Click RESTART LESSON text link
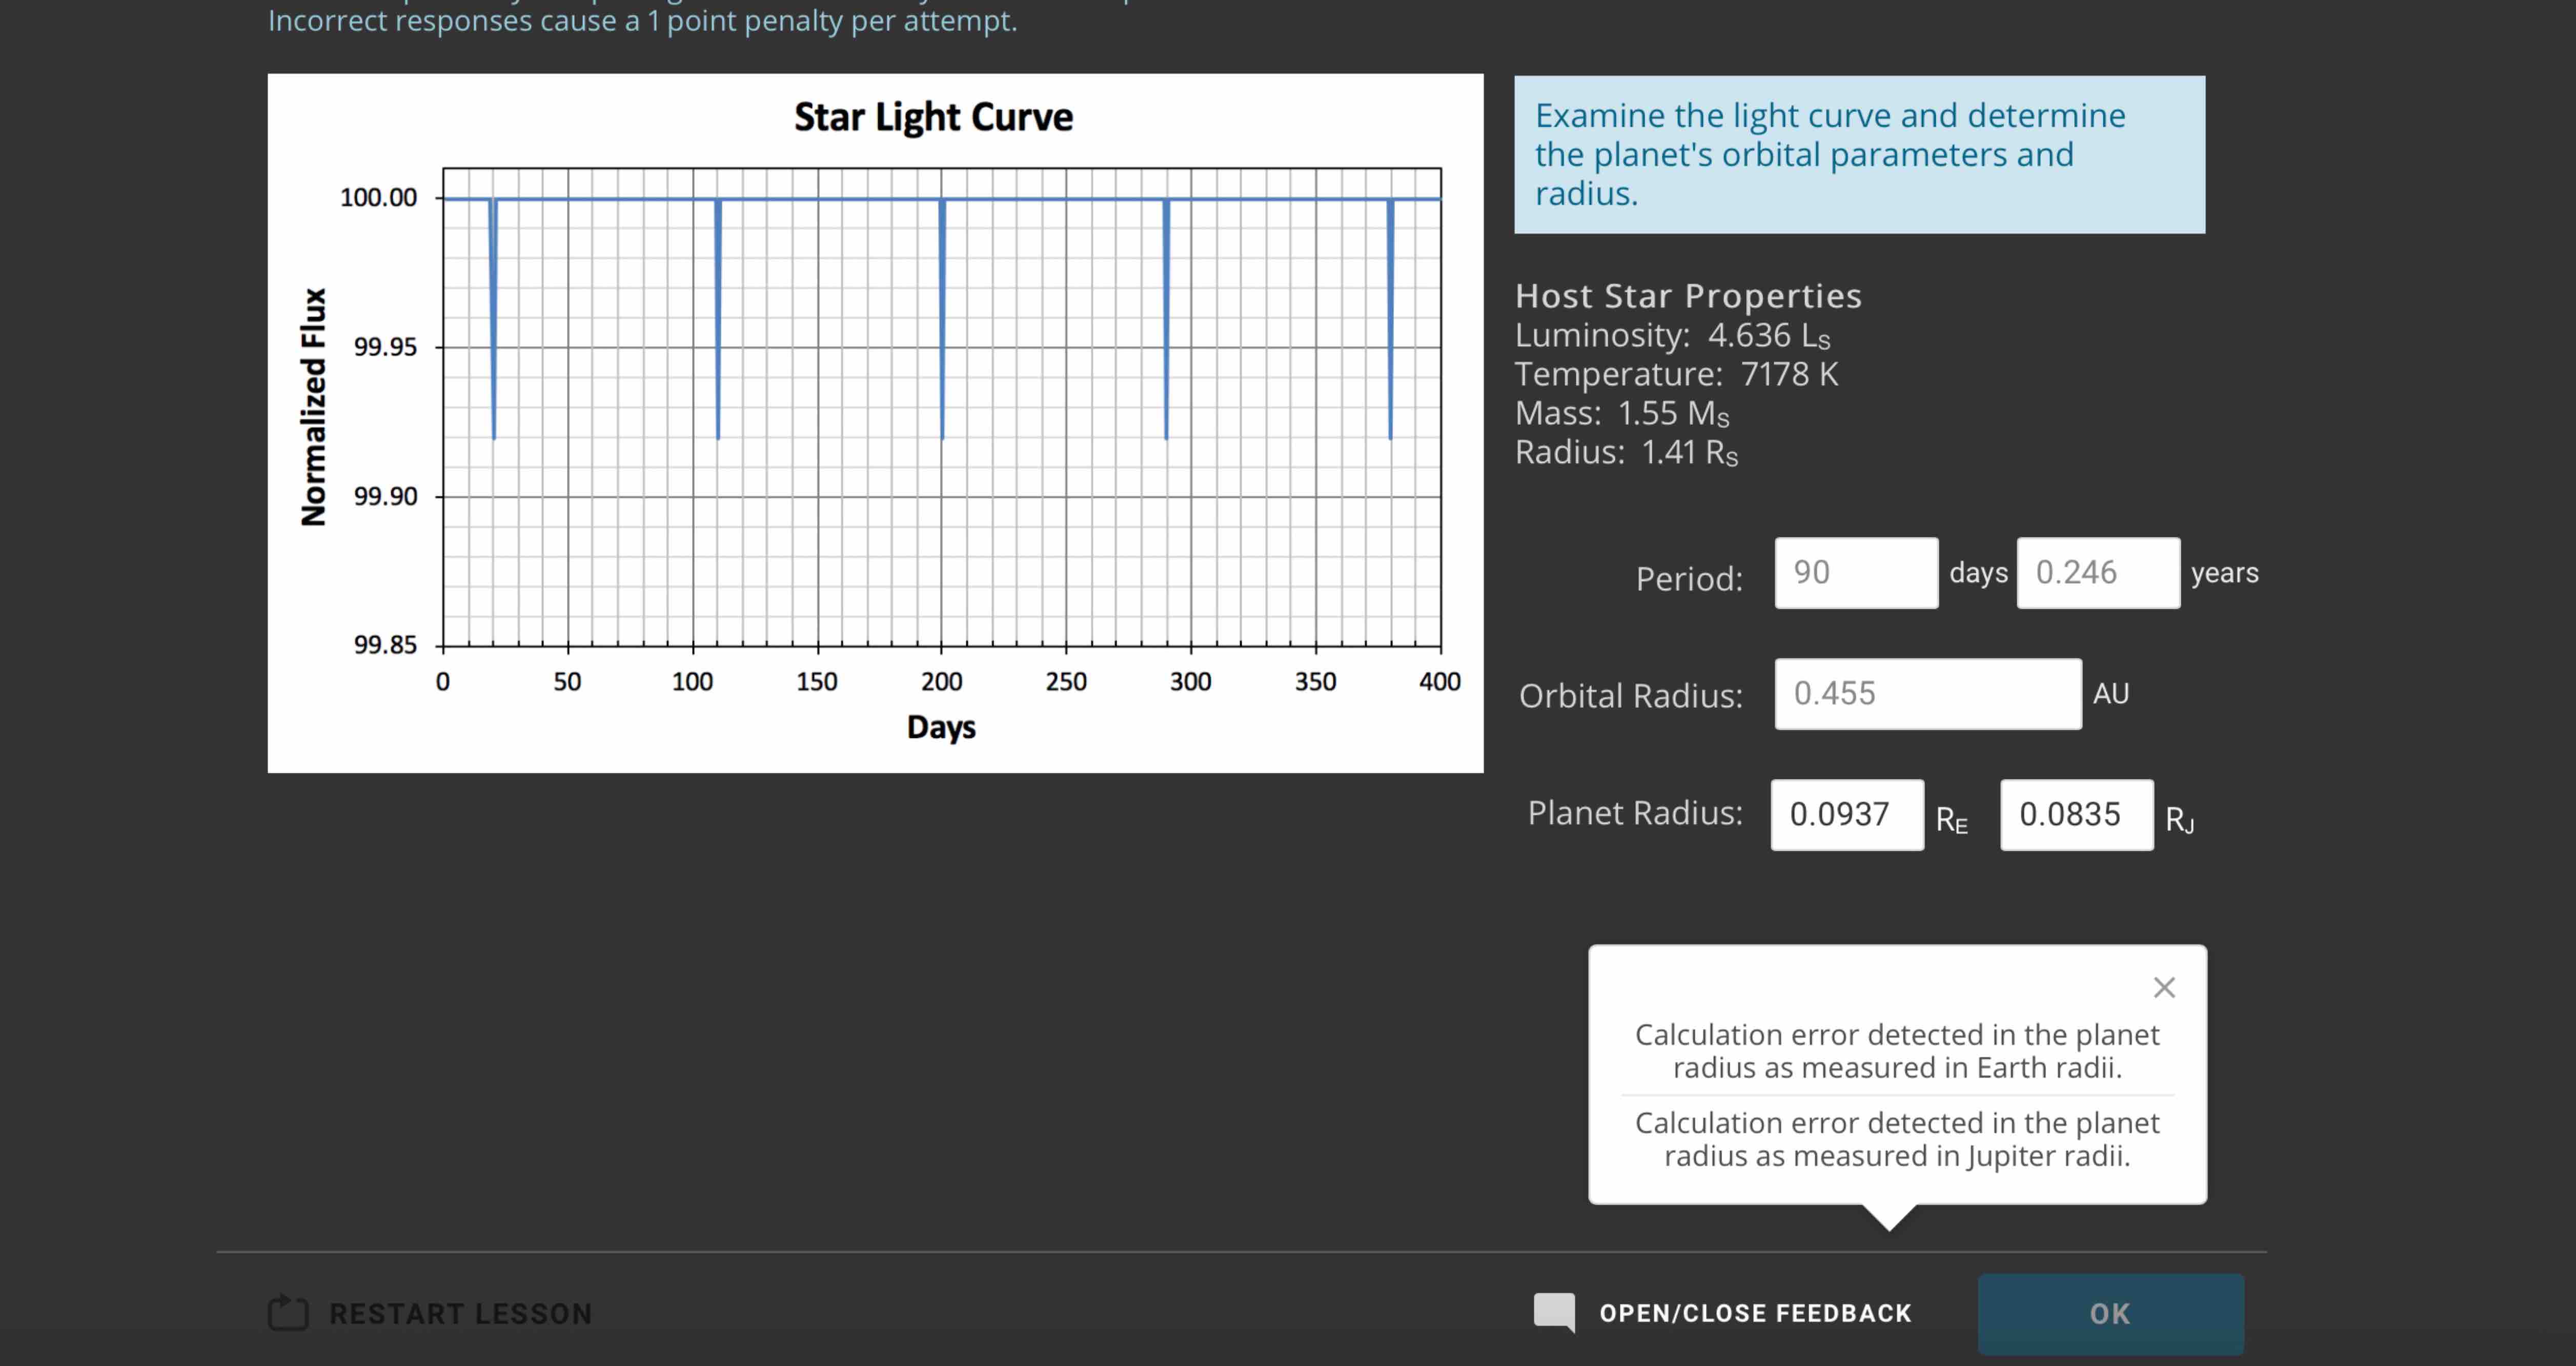 click(x=460, y=1314)
